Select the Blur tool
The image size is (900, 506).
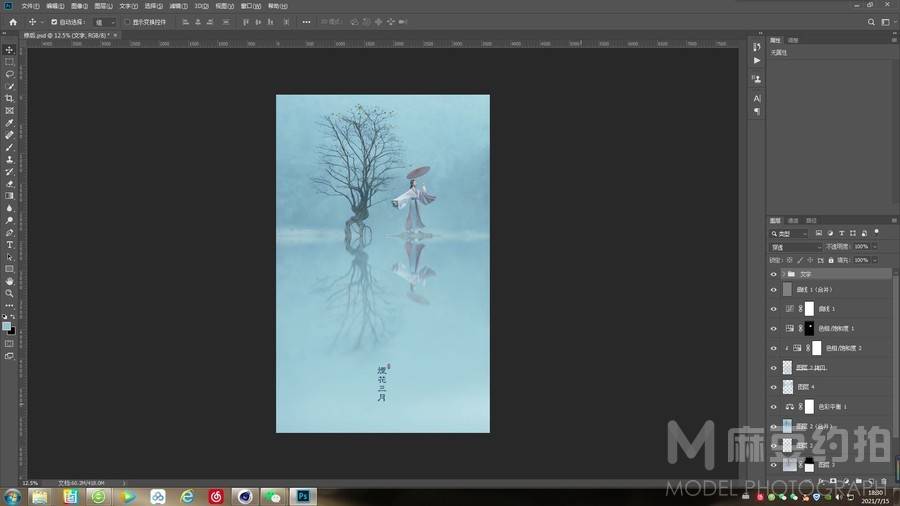(9, 208)
